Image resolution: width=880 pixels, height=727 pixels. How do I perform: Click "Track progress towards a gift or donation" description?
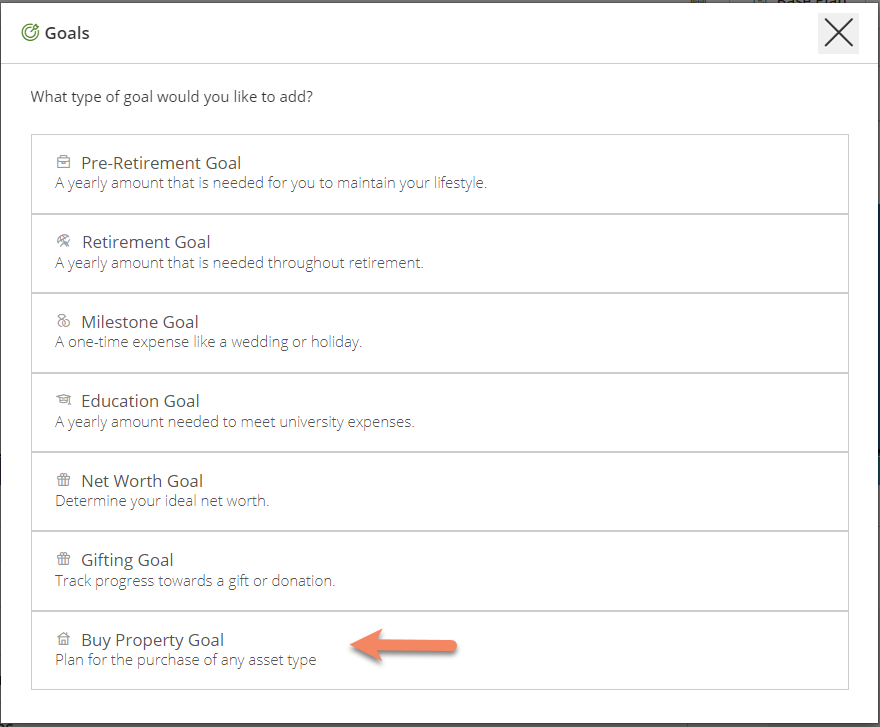pos(195,580)
